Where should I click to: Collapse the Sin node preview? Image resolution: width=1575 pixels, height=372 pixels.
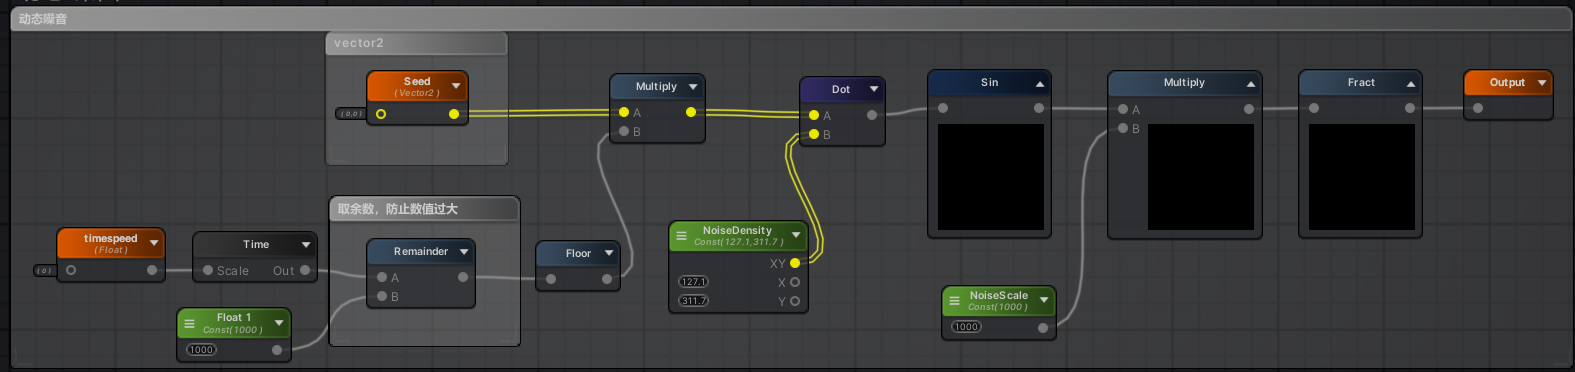1040,84
